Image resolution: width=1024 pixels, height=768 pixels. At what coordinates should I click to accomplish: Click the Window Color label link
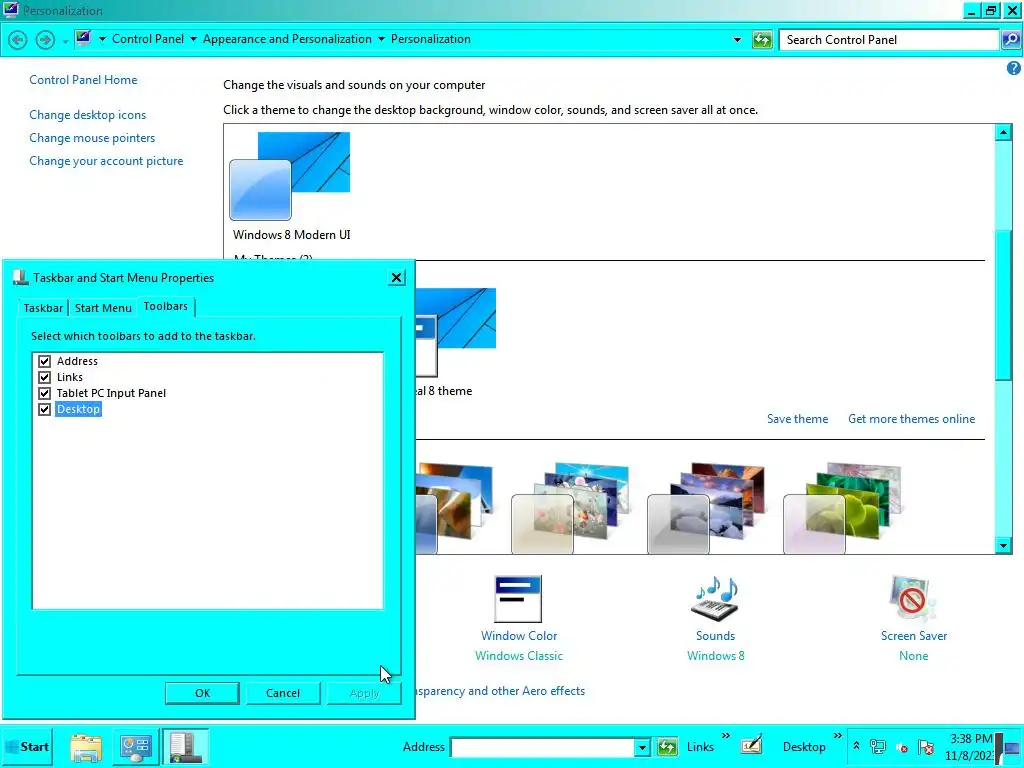[519, 636]
